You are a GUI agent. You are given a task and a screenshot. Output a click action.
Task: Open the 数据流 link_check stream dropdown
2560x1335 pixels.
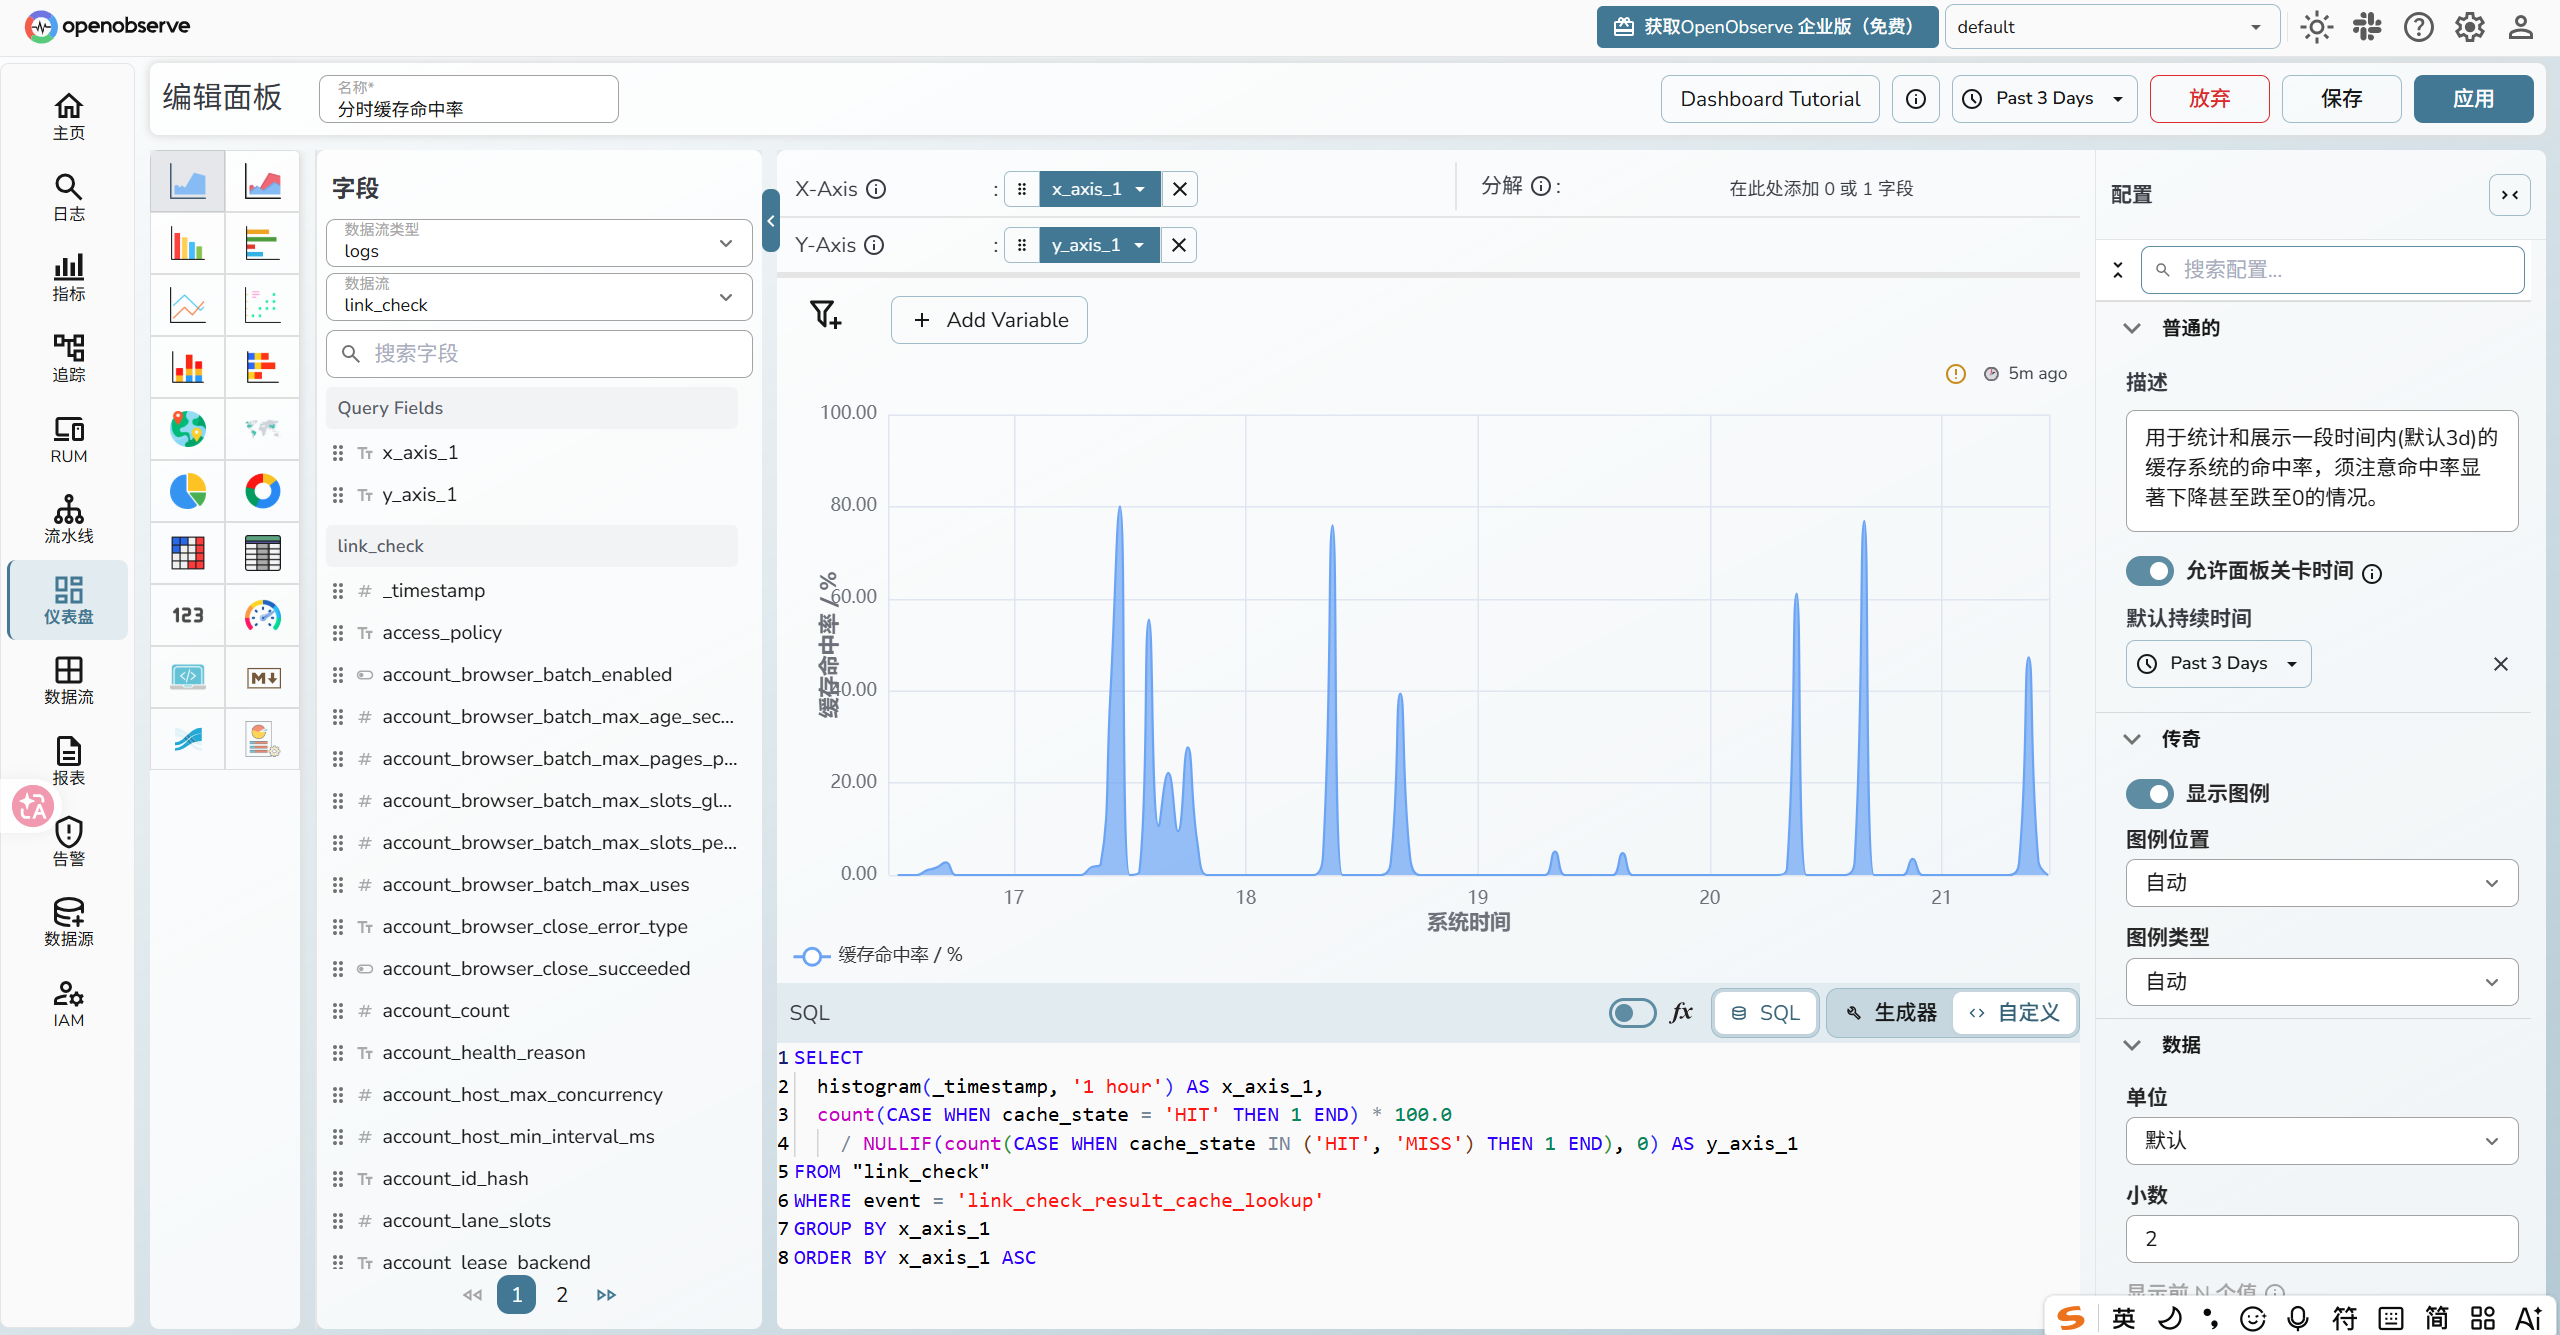(x=539, y=297)
